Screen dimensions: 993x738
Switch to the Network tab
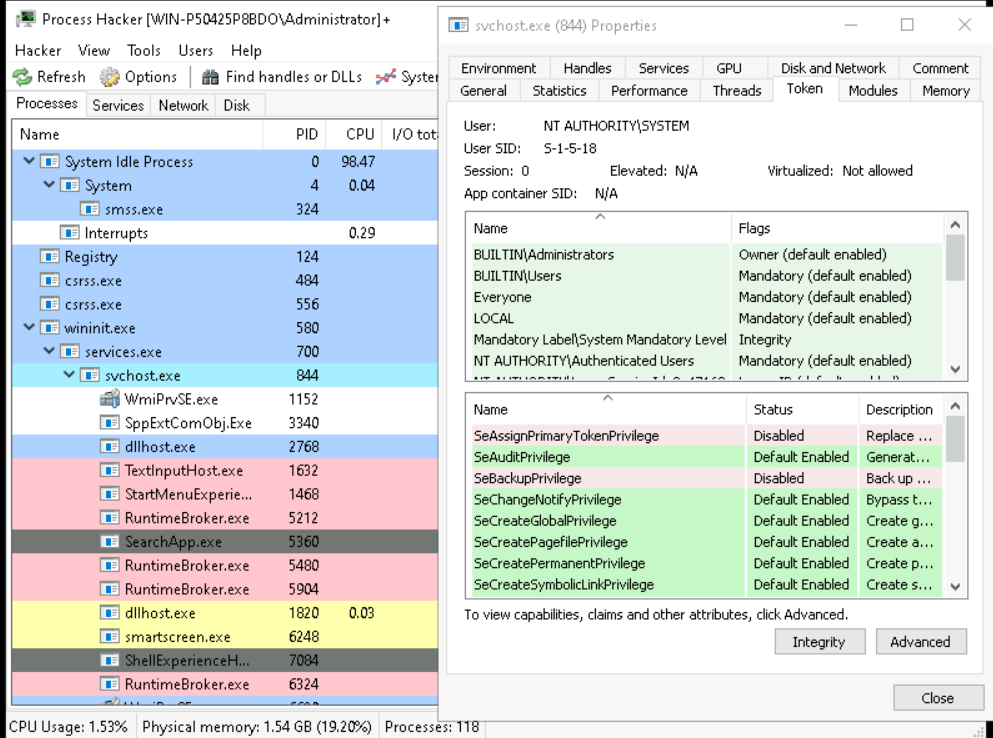(x=183, y=105)
